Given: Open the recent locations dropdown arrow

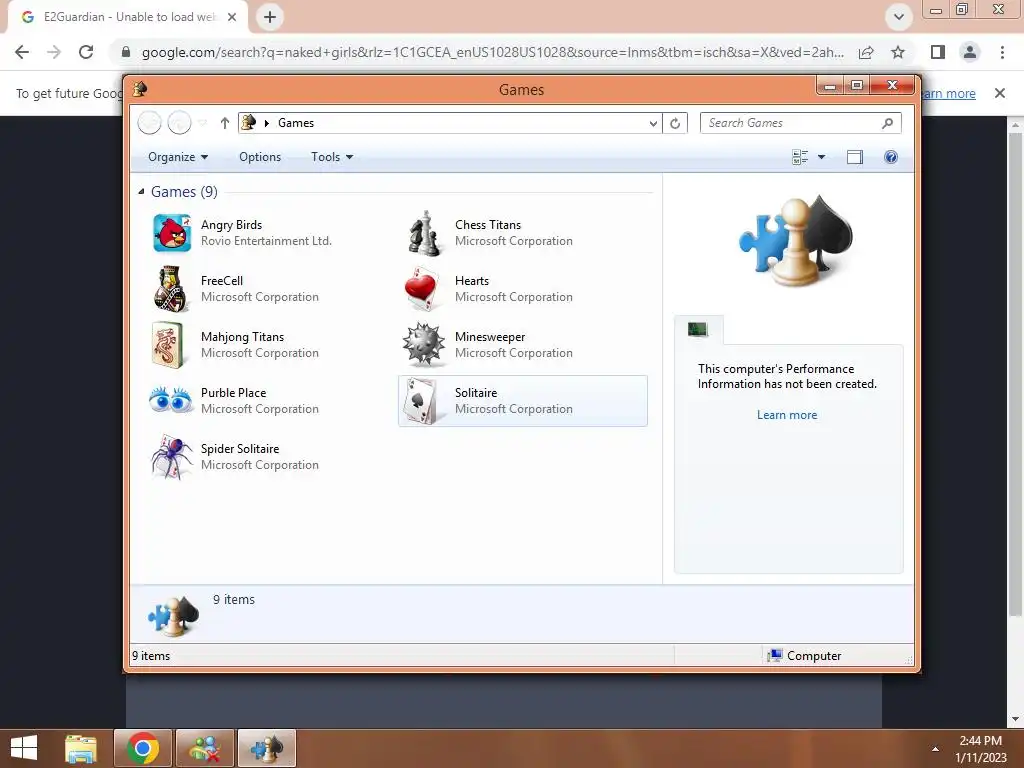Looking at the screenshot, I should pos(202,123).
